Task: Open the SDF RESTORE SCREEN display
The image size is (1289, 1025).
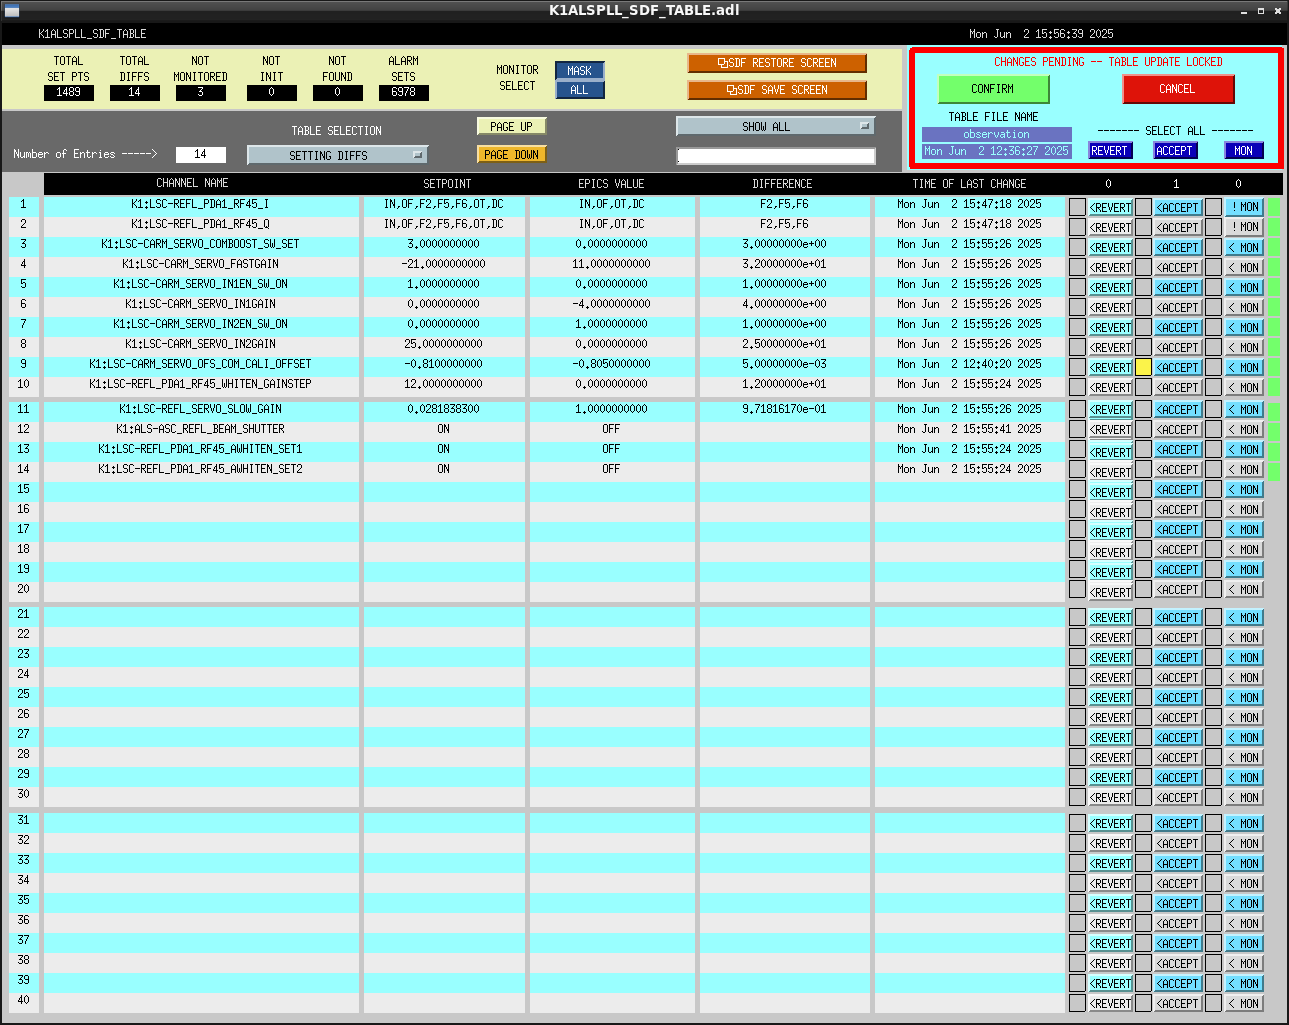Action: click(777, 63)
